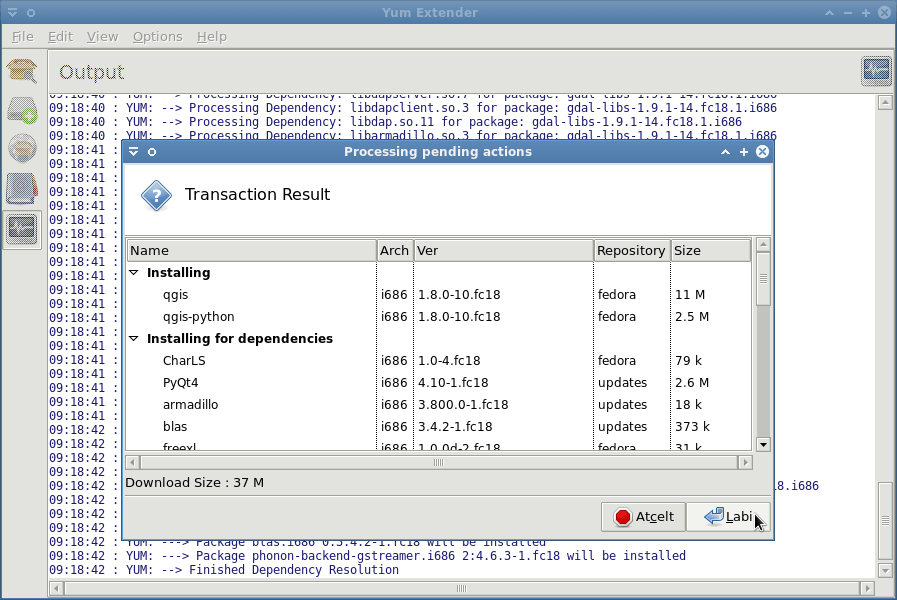Select the blas dependency row
The image size is (897, 600).
[x=439, y=427]
